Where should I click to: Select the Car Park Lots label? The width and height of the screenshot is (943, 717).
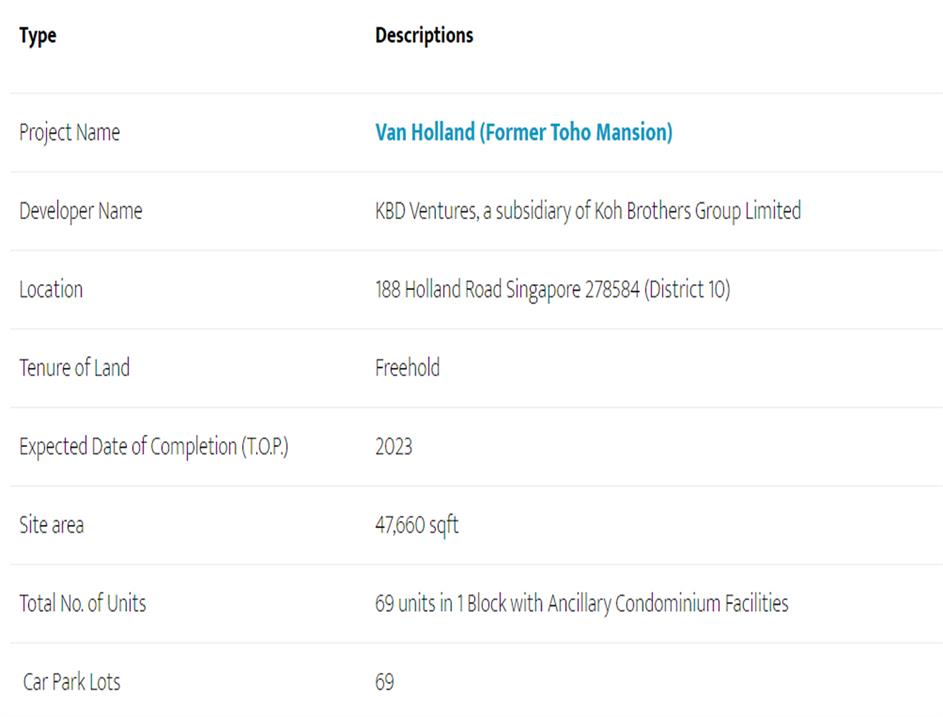click(72, 682)
